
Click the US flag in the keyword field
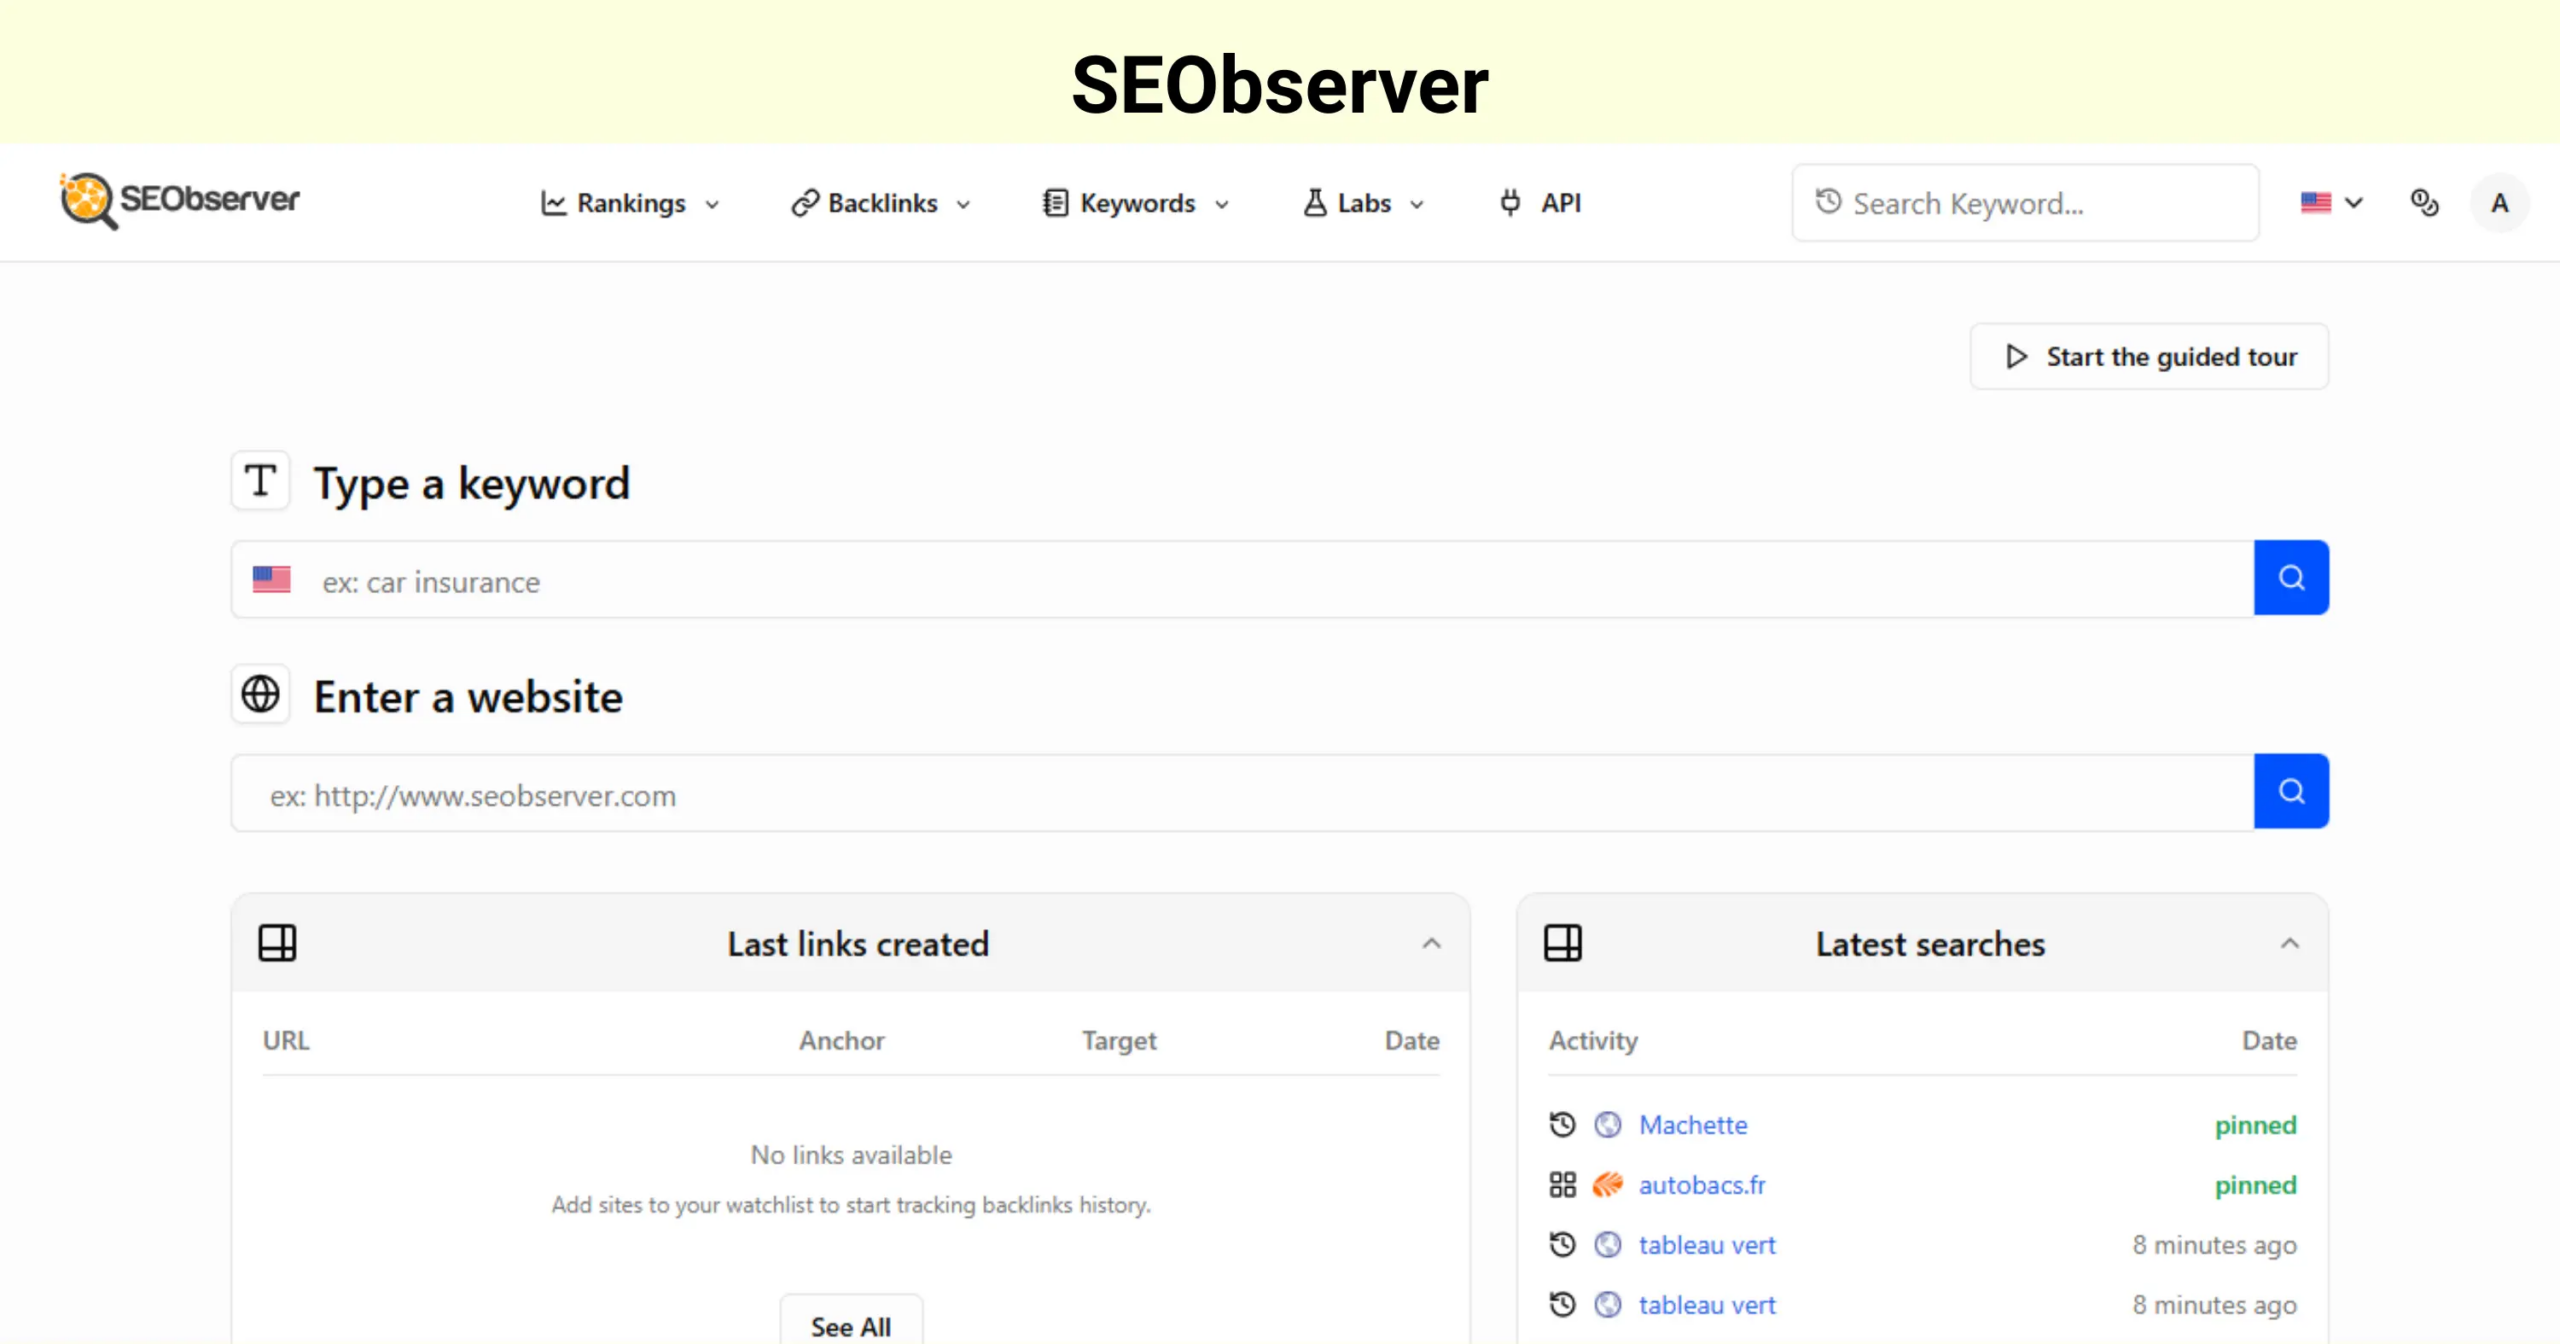tap(271, 579)
